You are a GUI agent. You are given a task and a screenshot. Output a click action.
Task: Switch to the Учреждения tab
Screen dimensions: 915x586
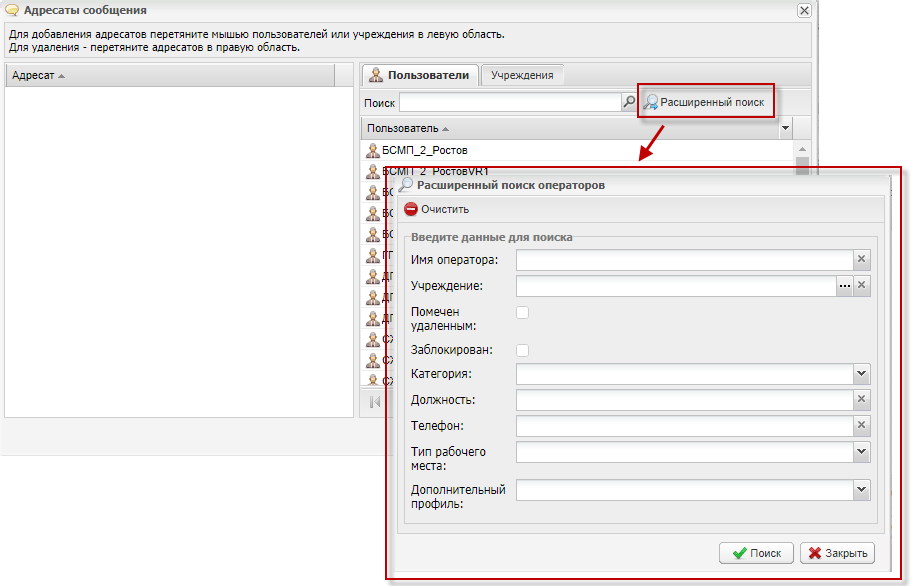(x=522, y=75)
